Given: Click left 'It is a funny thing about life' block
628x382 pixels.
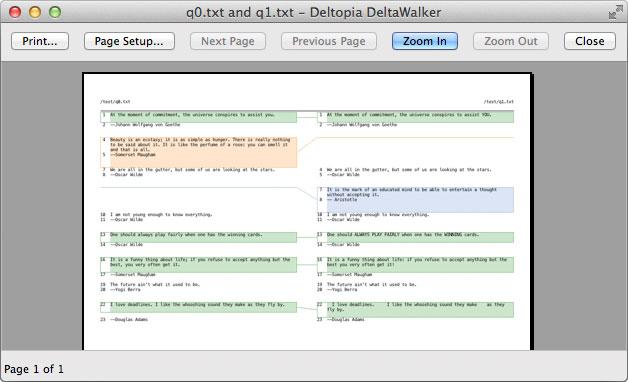Looking at the screenshot, I should tap(199, 265).
